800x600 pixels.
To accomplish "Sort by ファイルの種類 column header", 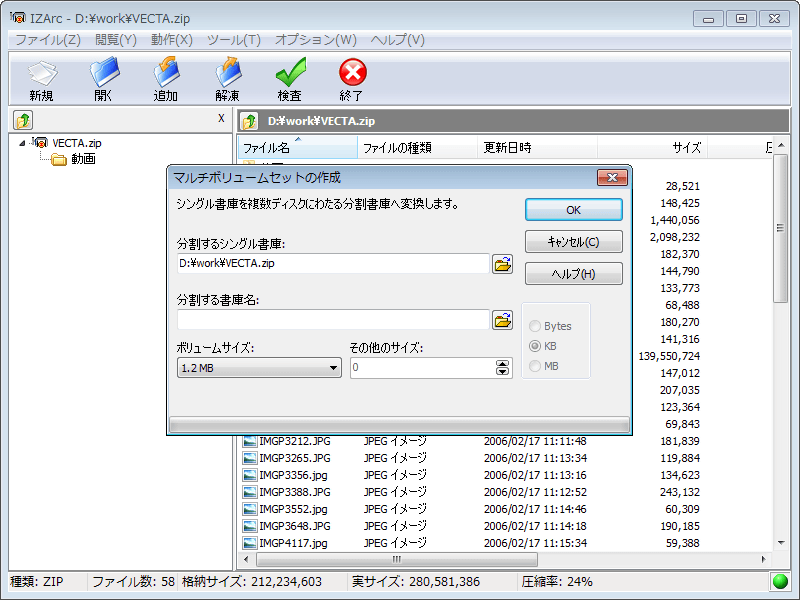I will click(417, 148).
